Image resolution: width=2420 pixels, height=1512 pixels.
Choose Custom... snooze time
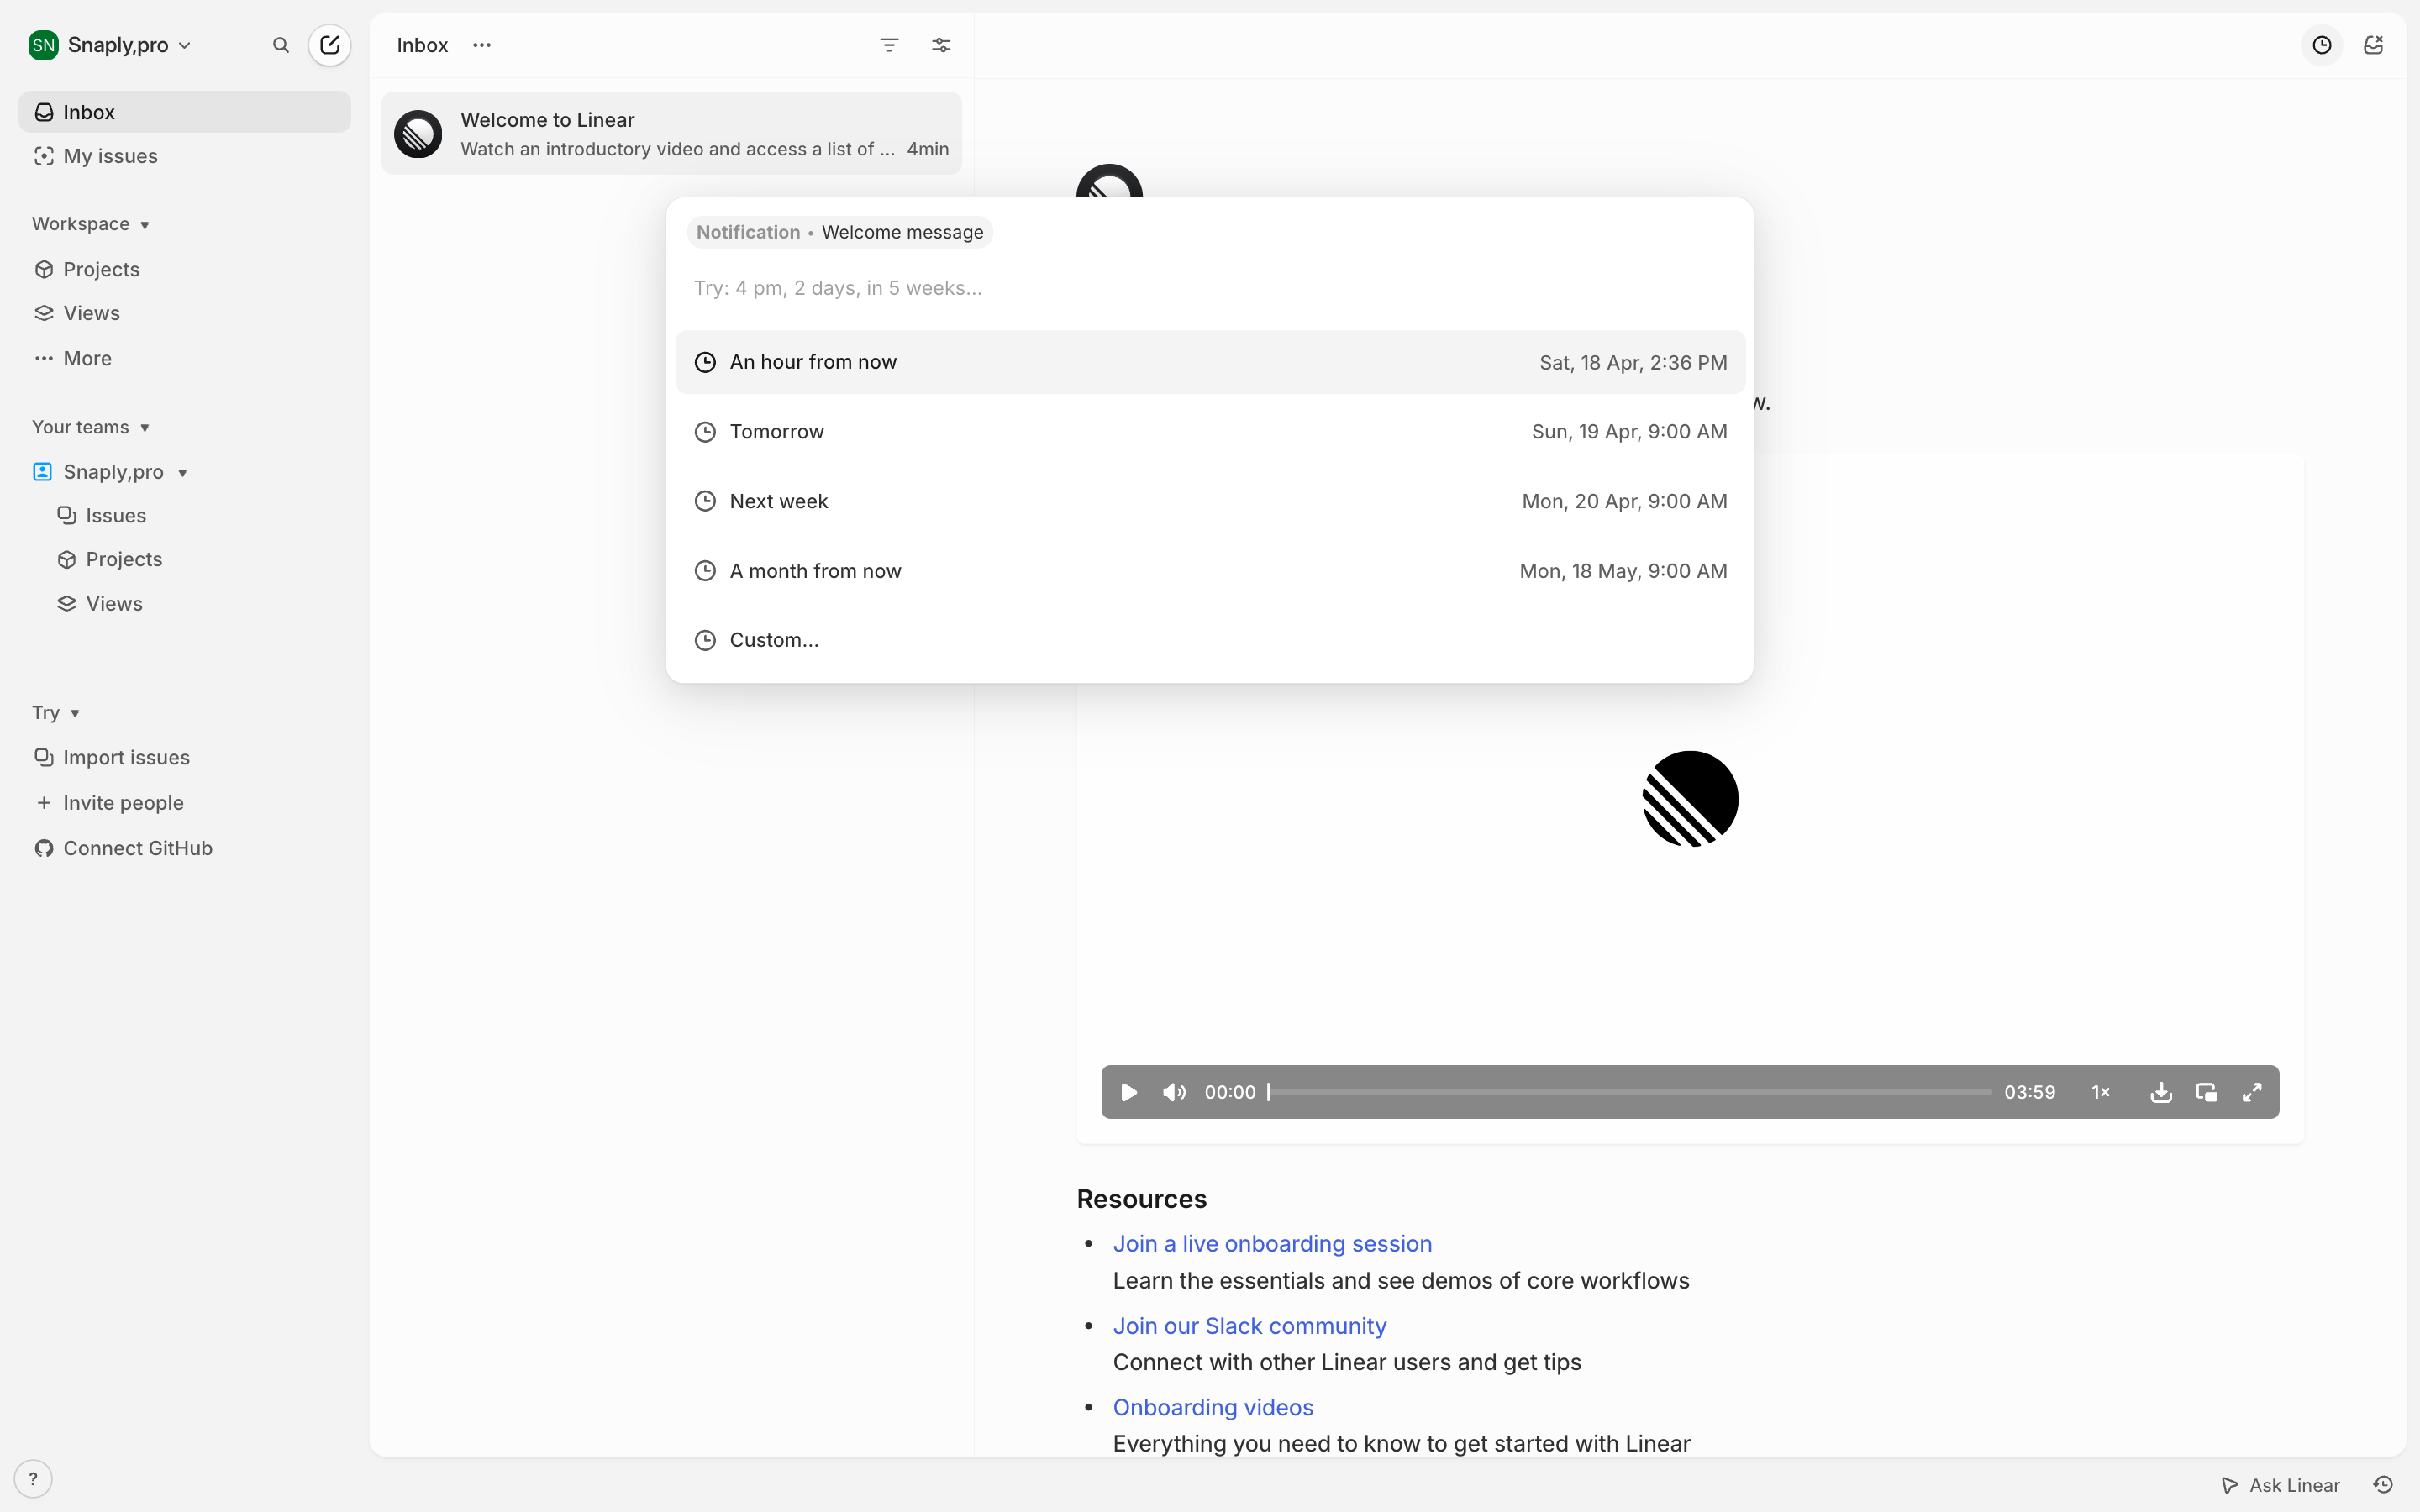[1210, 640]
